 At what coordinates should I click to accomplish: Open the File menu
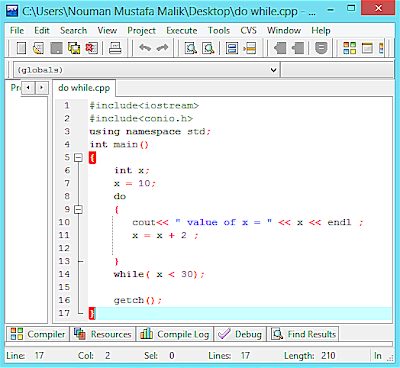(17, 30)
